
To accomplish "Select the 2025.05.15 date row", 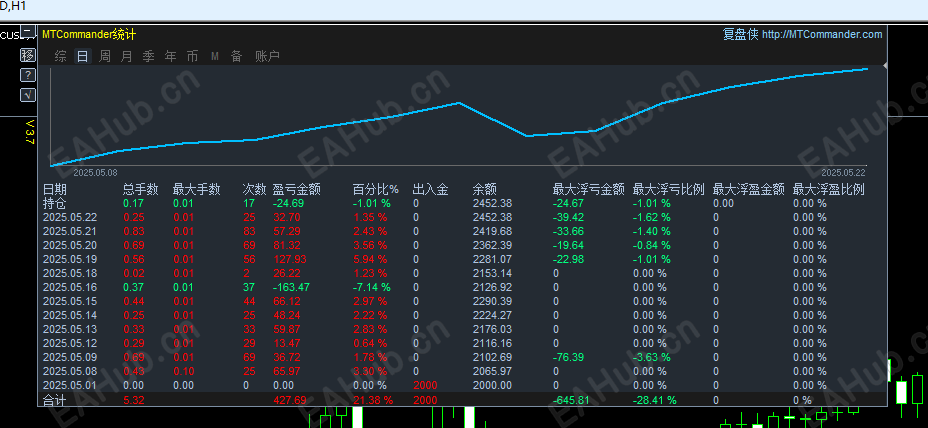I will pyautogui.click(x=70, y=301).
